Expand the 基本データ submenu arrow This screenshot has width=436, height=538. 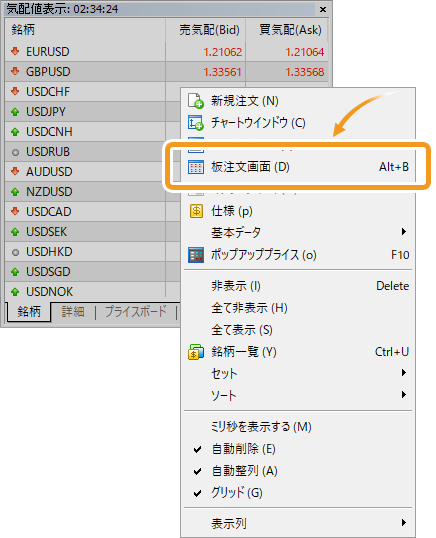click(x=404, y=232)
